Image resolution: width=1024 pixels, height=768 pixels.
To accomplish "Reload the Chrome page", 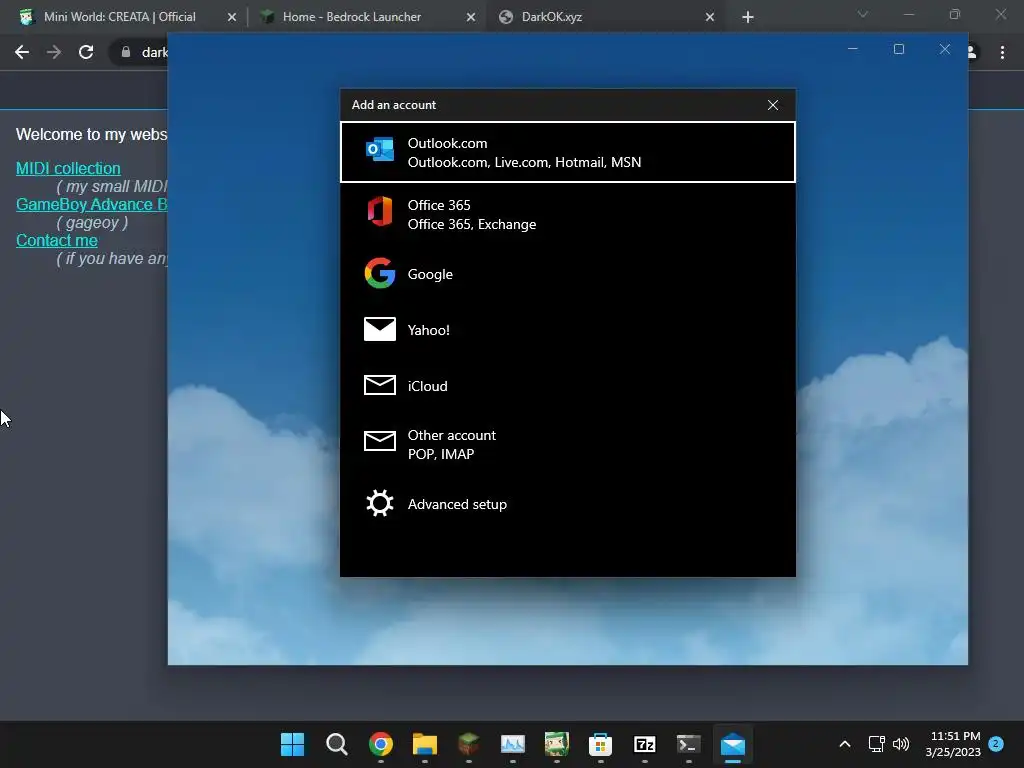I will [86, 52].
